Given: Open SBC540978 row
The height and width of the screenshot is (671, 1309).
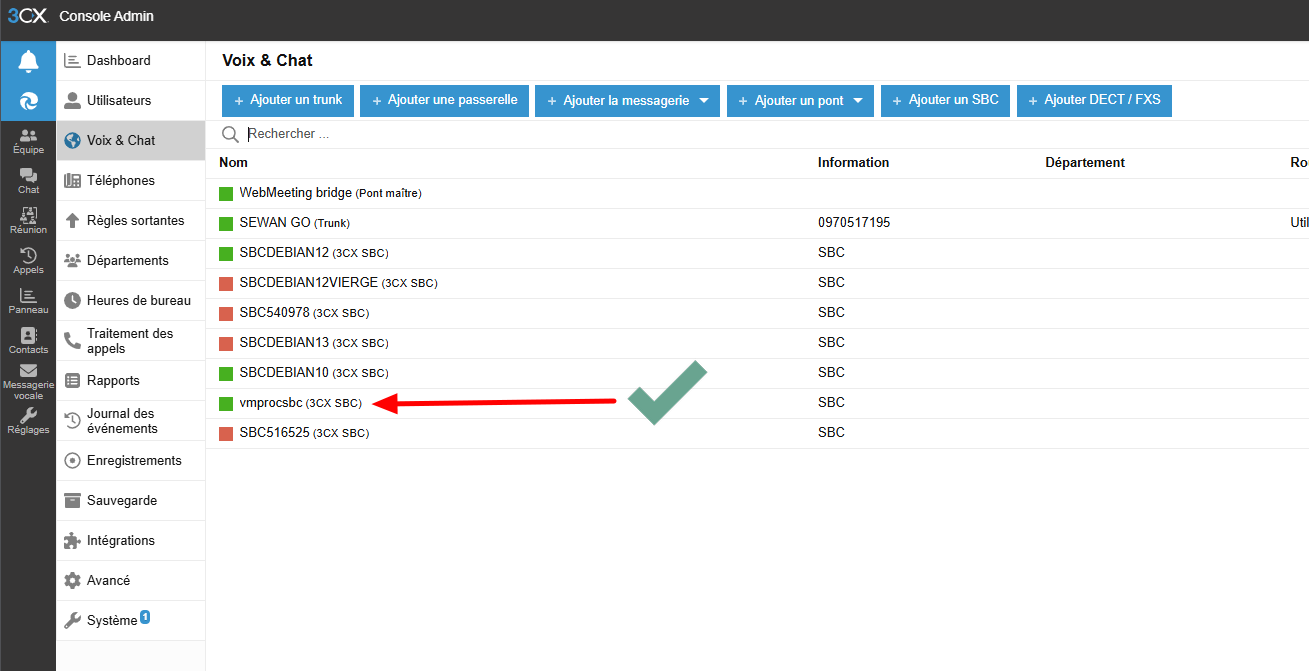Looking at the screenshot, I should 757,313.
